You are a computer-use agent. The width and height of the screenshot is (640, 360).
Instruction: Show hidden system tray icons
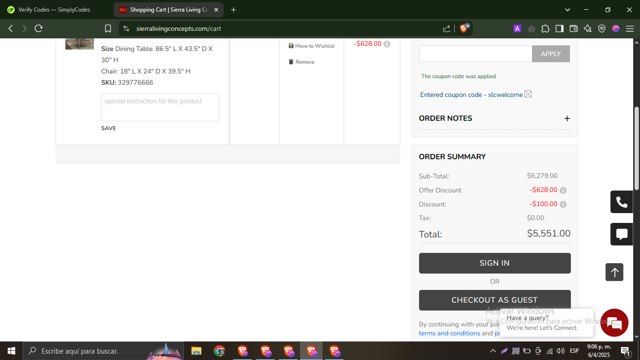pyautogui.click(x=493, y=351)
